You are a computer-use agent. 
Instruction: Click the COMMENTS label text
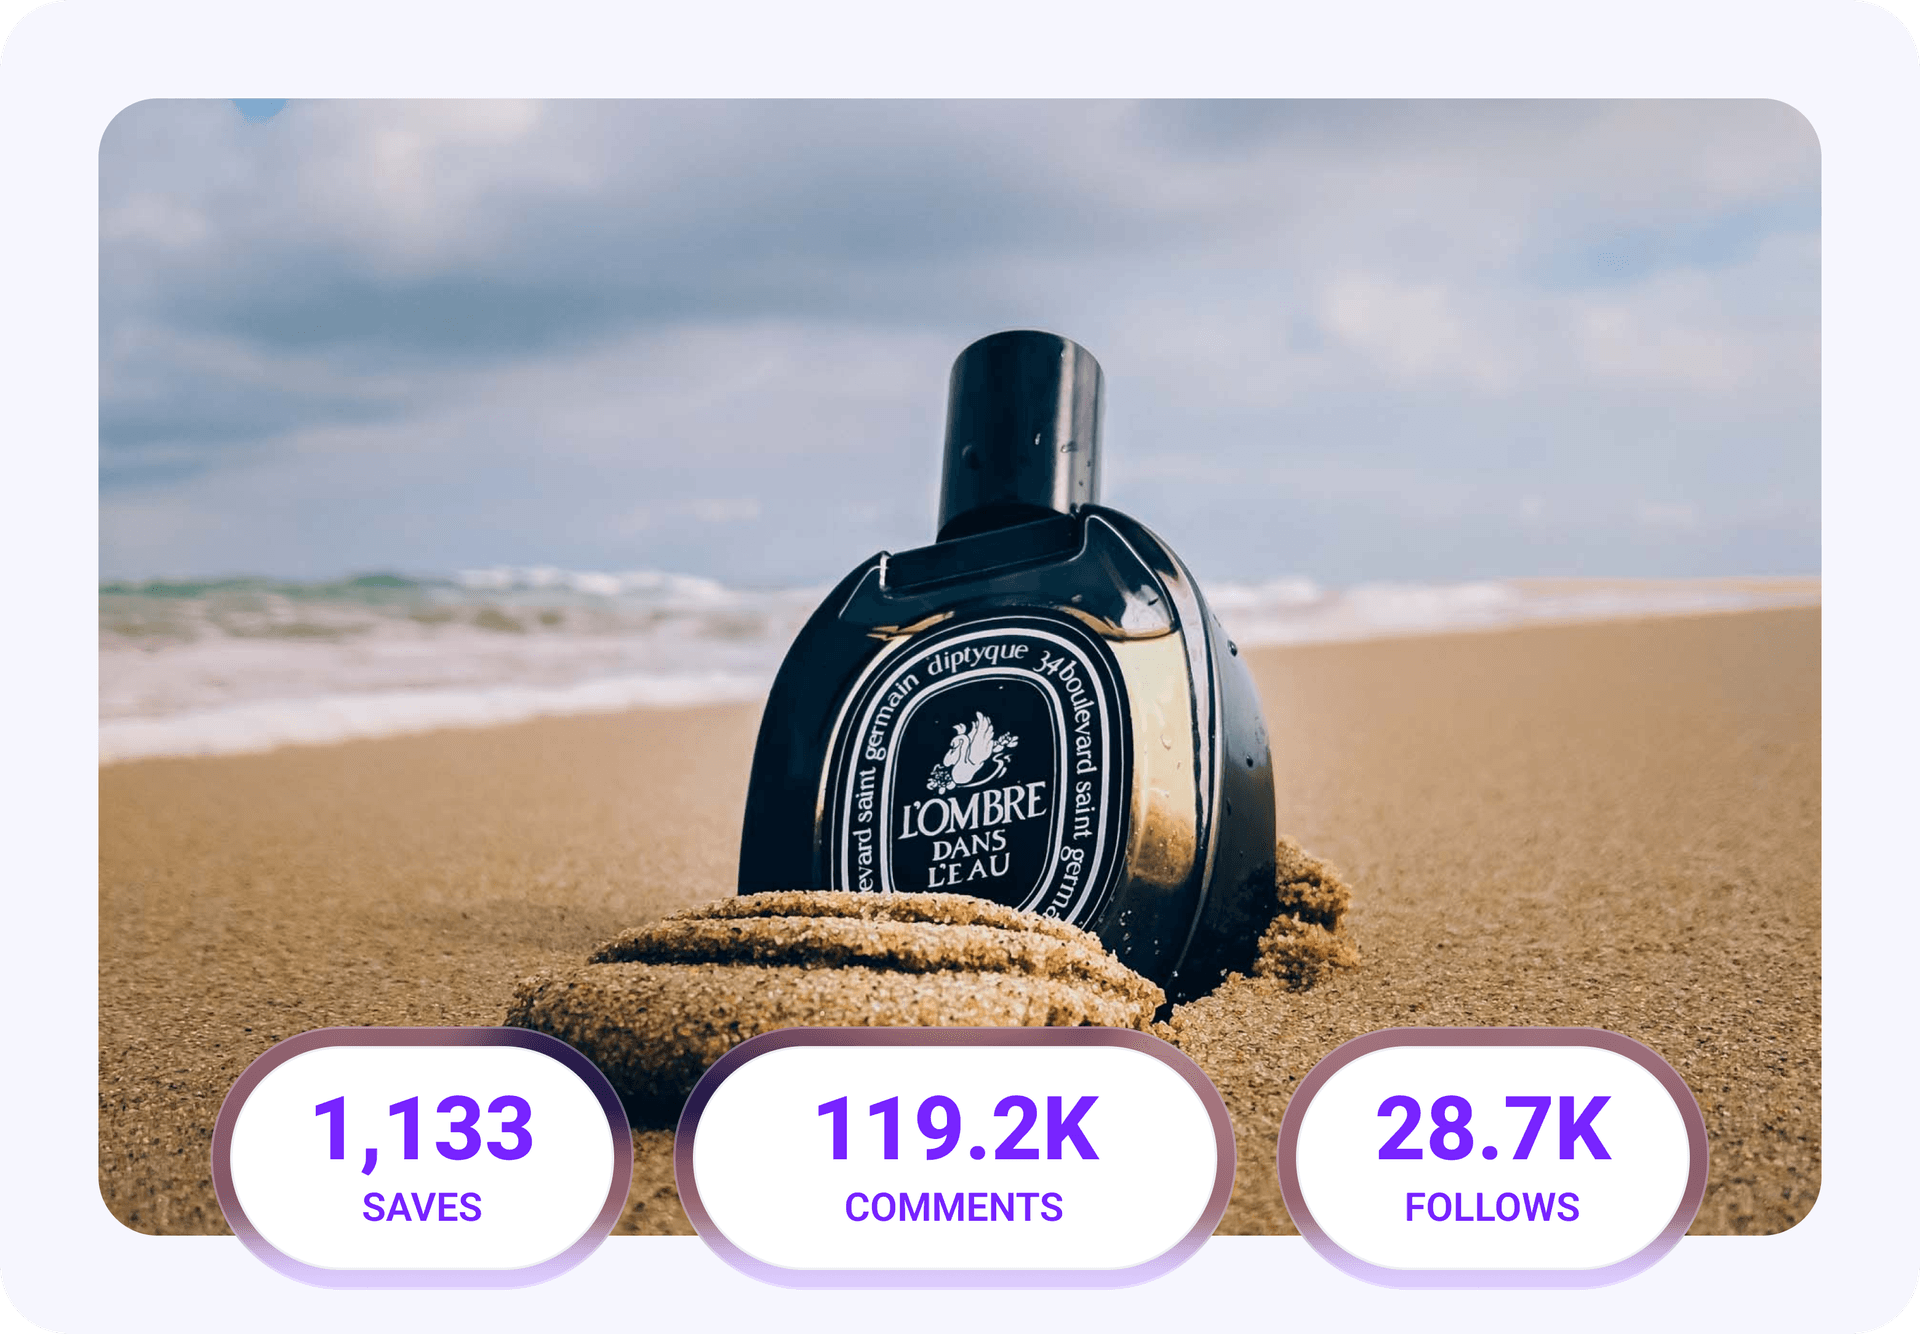954,1207
